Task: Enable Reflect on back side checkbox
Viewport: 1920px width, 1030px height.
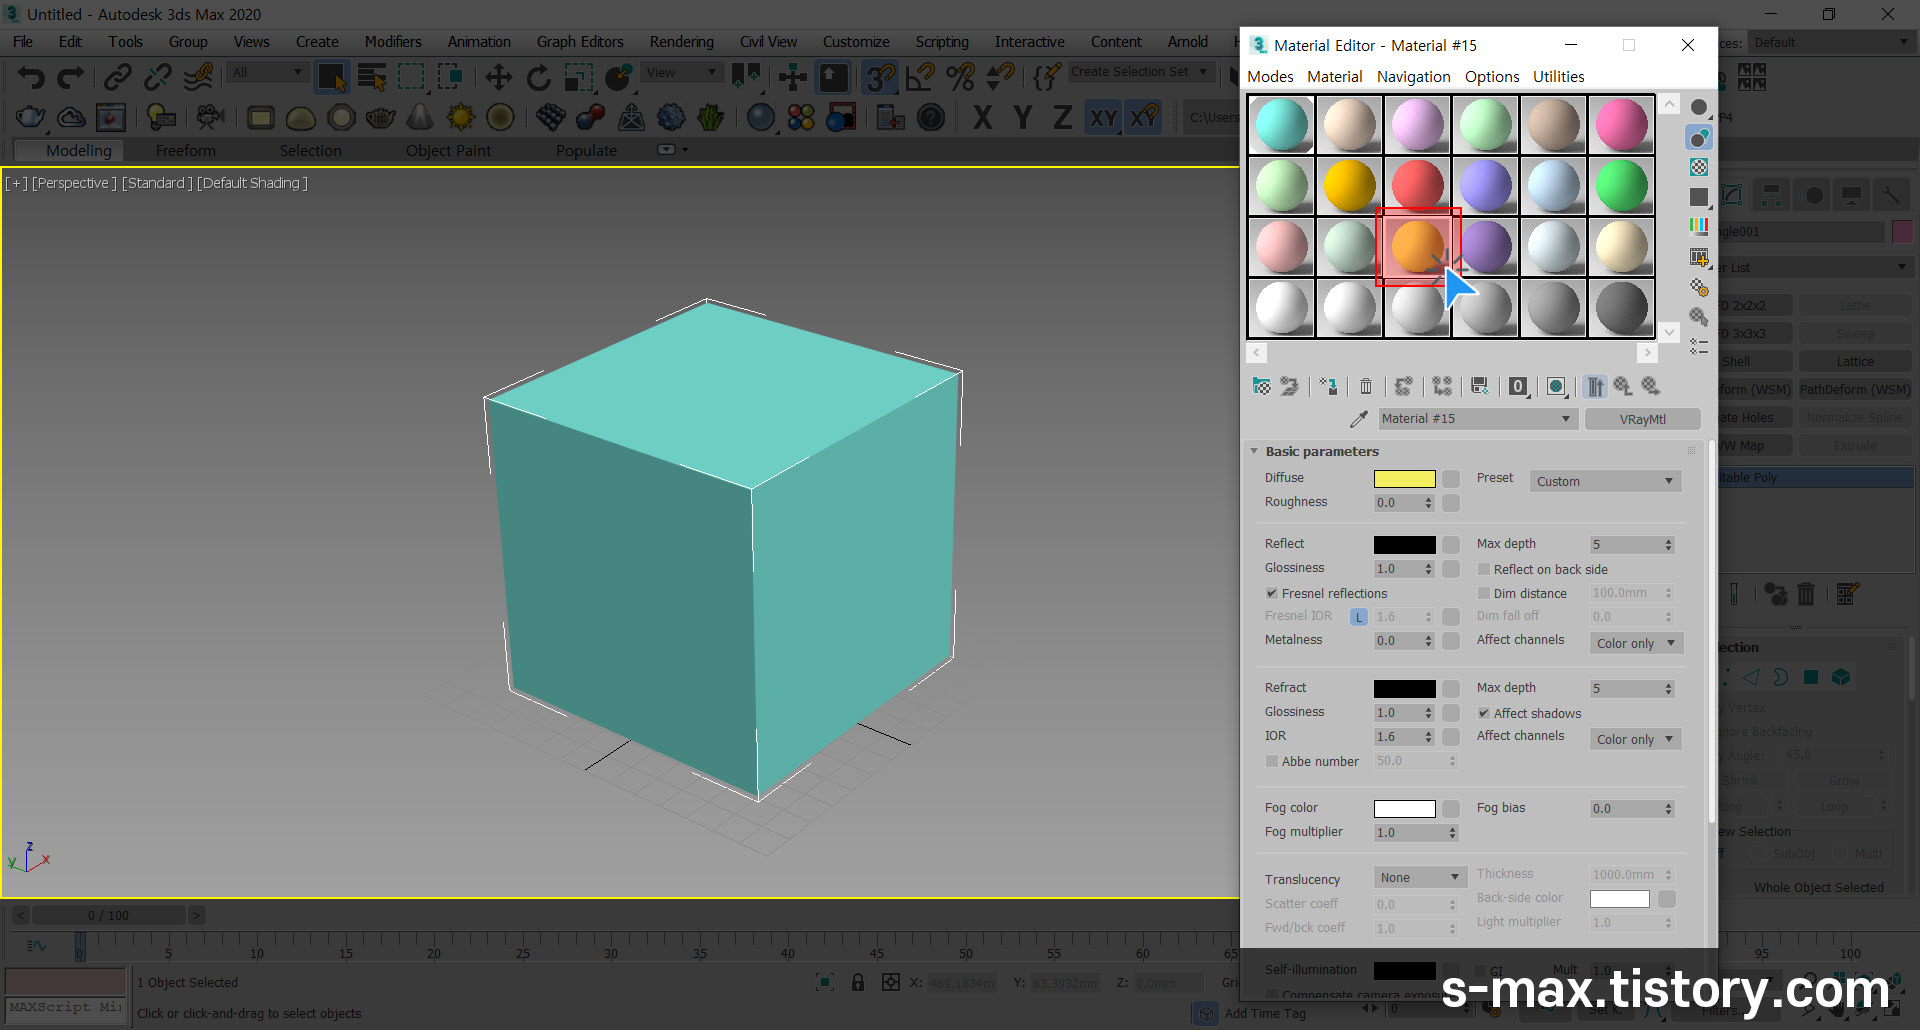Action: click(1484, 569)
